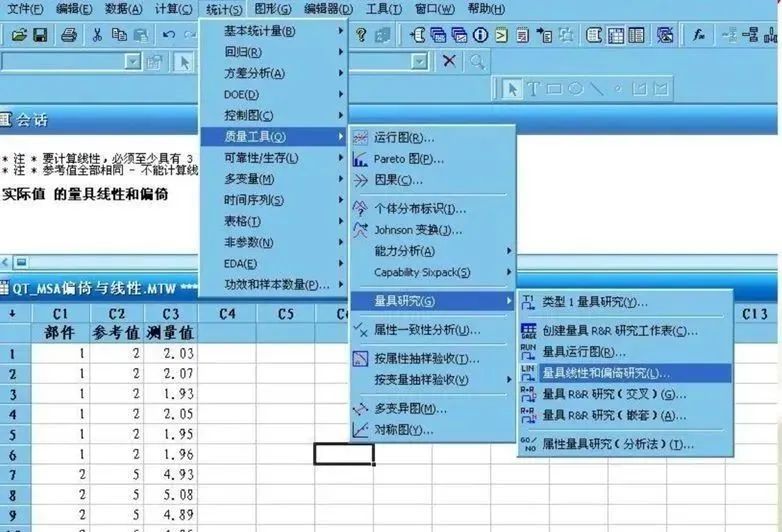Click the History '>' toolbar icon

click(501, 35)
